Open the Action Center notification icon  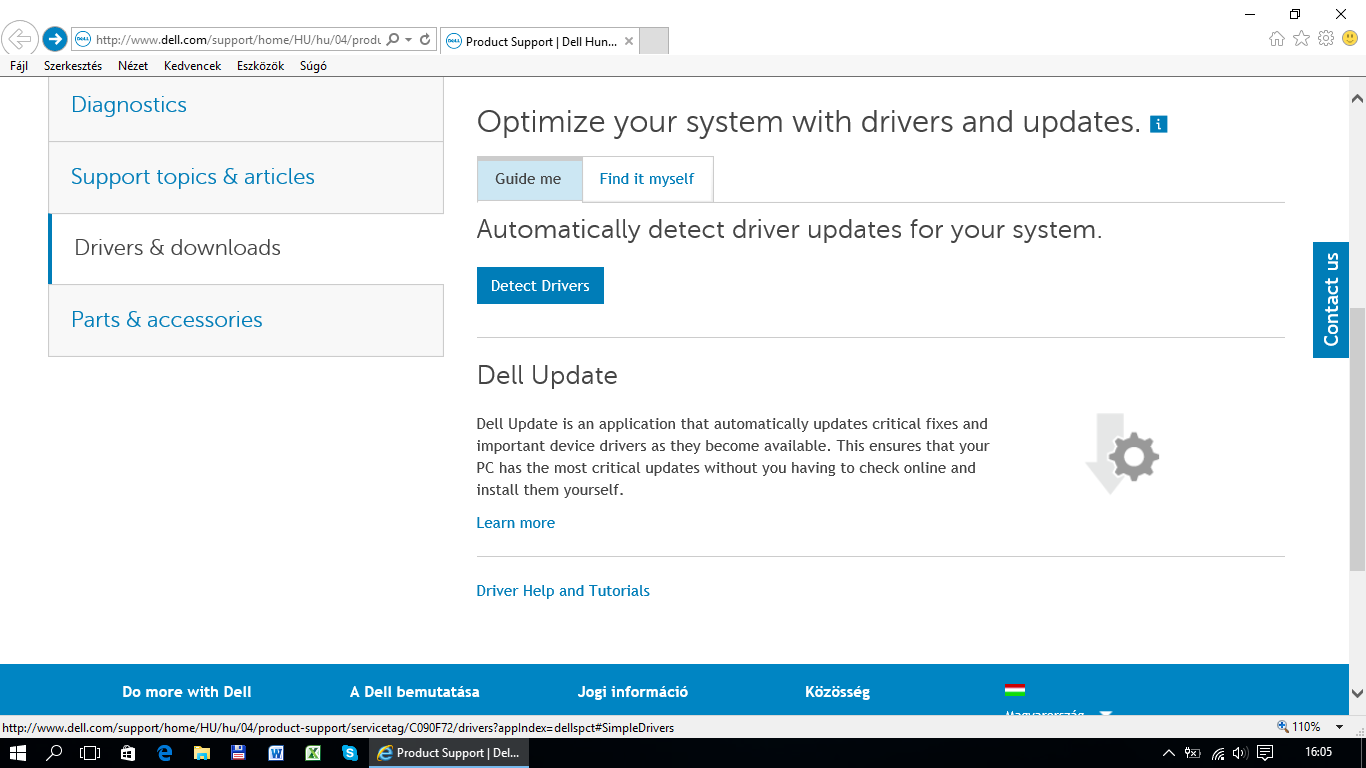[x=1265, y=753]
